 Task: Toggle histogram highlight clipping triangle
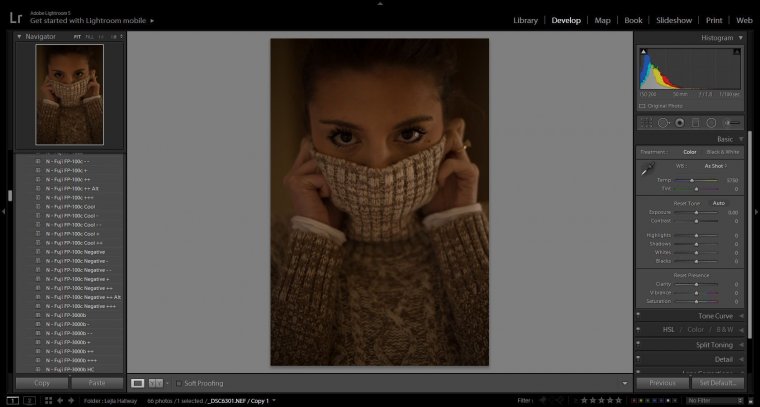[737, 51]
